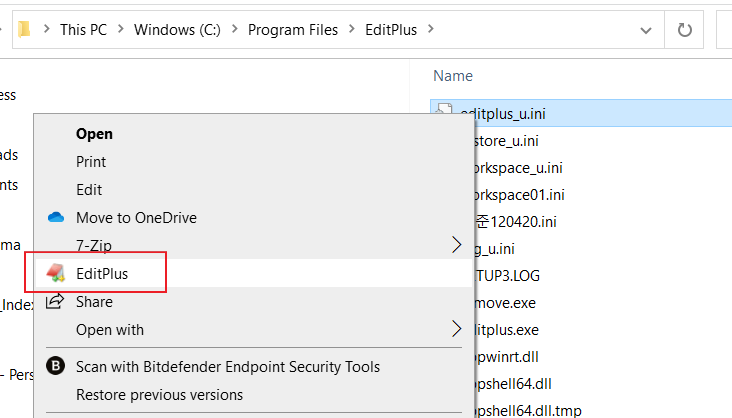Select the file ending itplus.exe
This screenshot has height=418, width=732.
(x=507, y=330)
